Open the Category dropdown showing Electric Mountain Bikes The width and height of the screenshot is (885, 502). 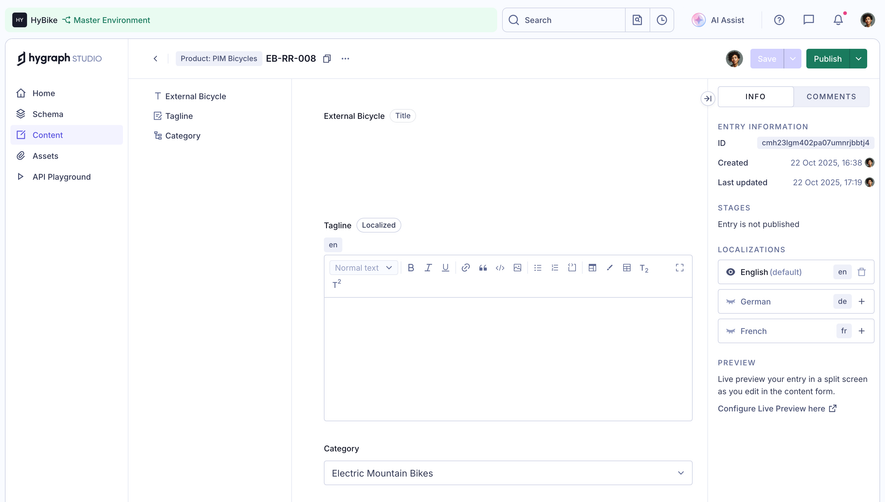508,473
